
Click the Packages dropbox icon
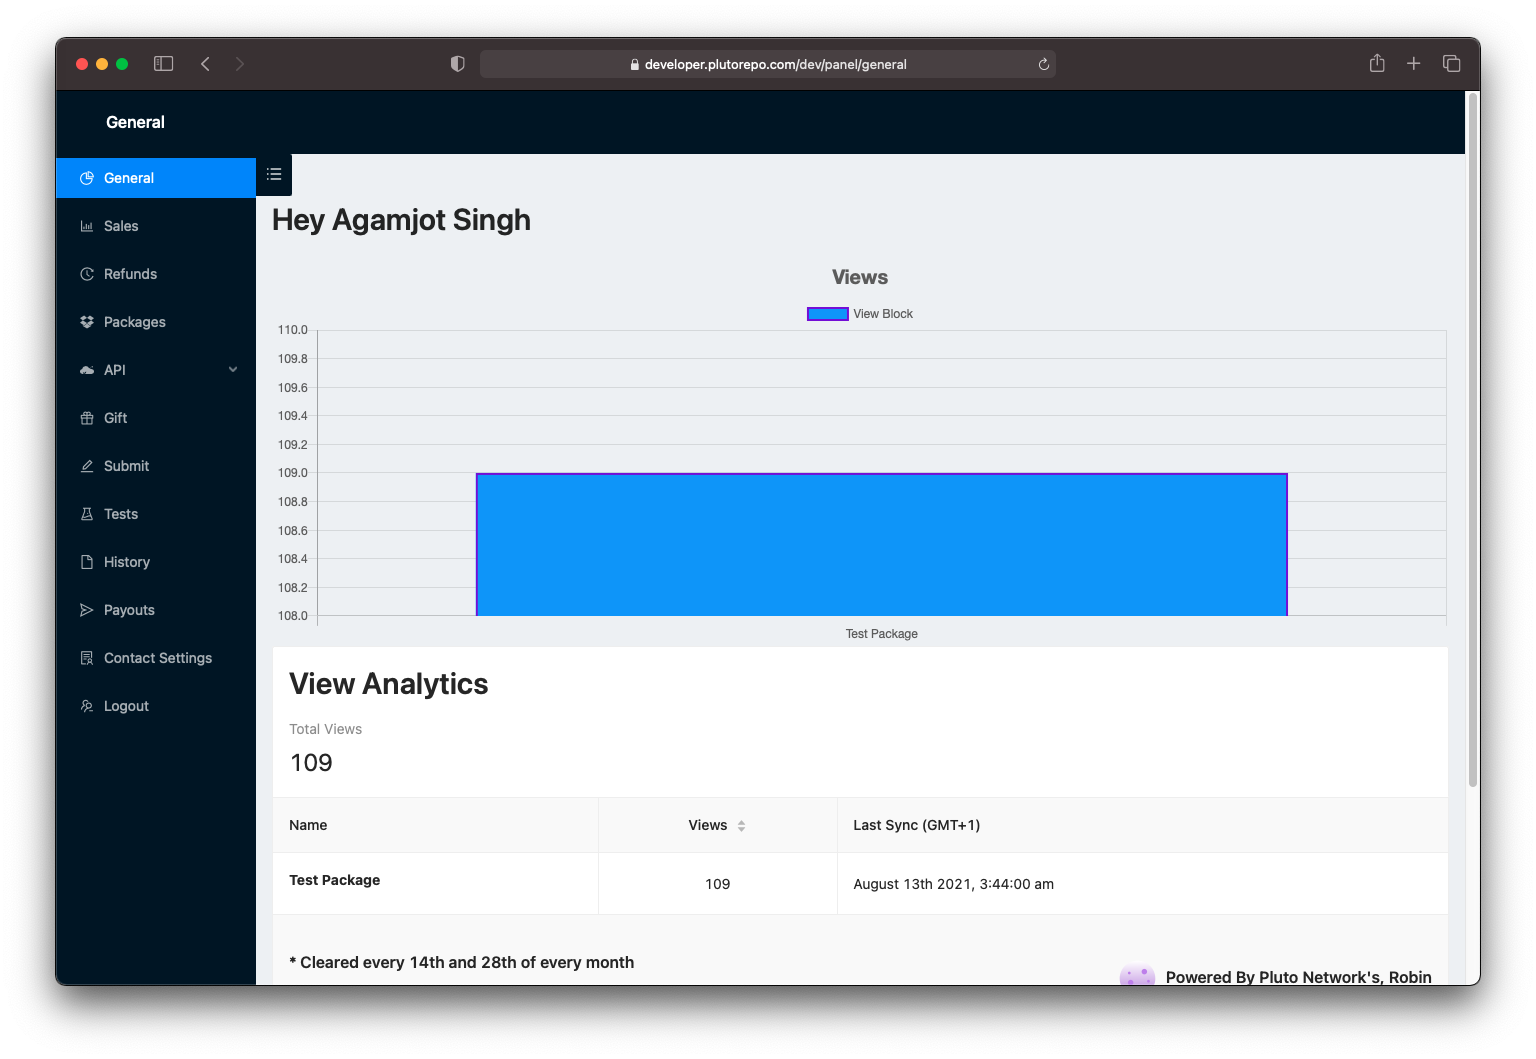coord(87,322)
